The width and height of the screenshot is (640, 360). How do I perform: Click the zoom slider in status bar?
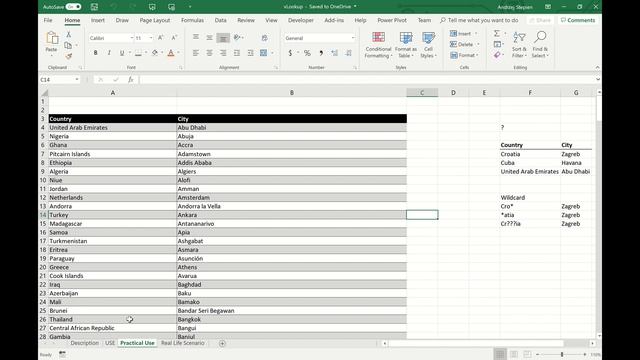562,354
